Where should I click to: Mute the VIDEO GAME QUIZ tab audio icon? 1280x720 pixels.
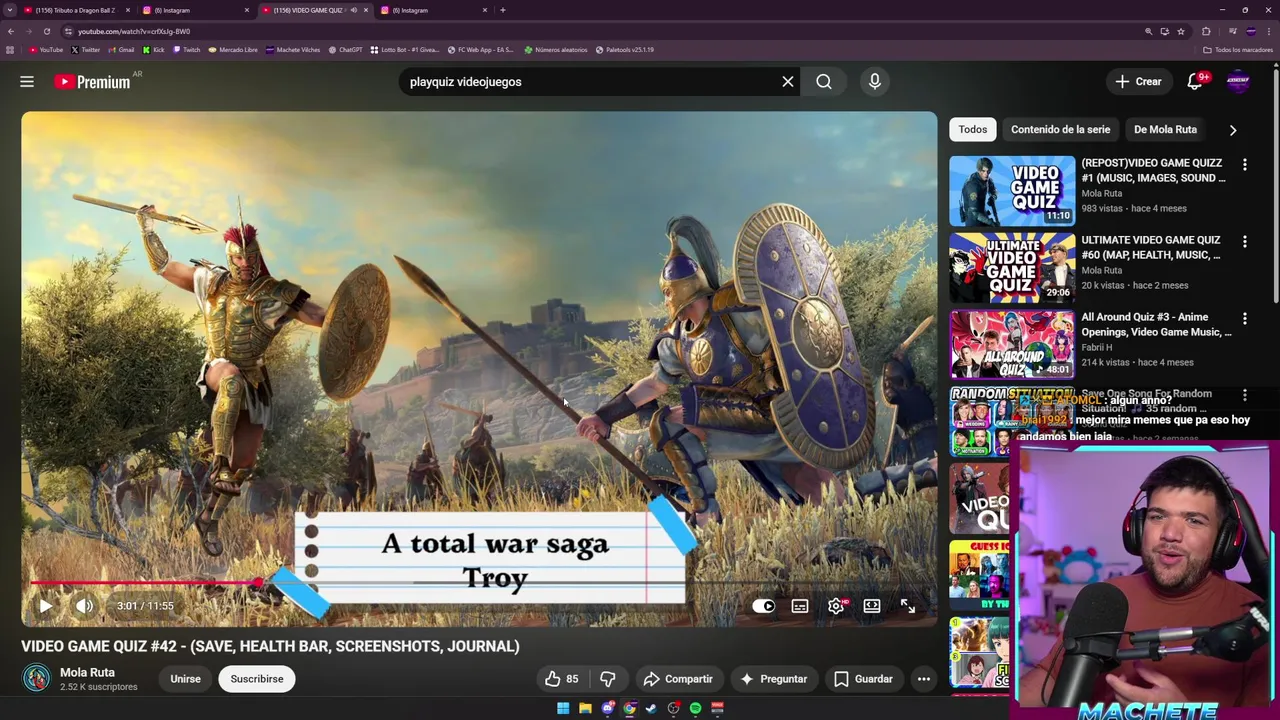click(x=353, y=10)
